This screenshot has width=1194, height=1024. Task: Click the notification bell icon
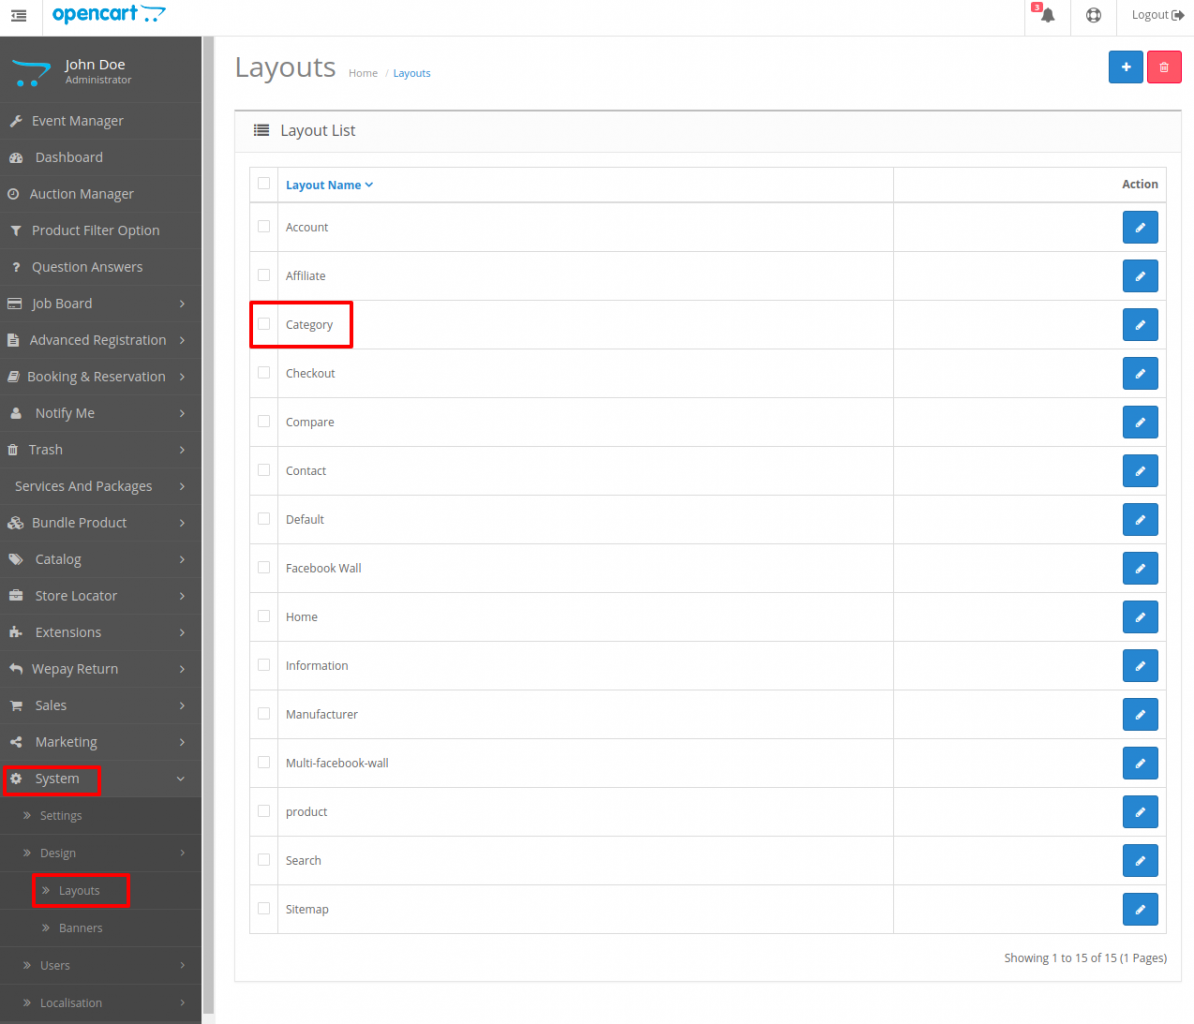[1046, 16]
